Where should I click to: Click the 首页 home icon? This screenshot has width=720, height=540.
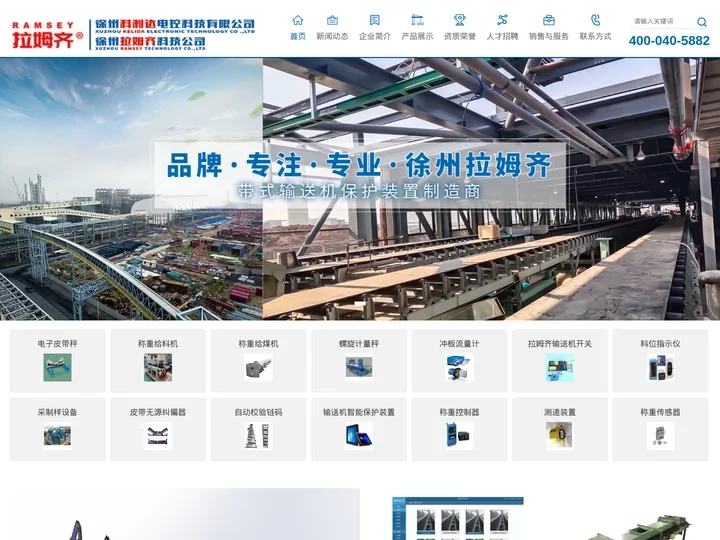[298, 20]
